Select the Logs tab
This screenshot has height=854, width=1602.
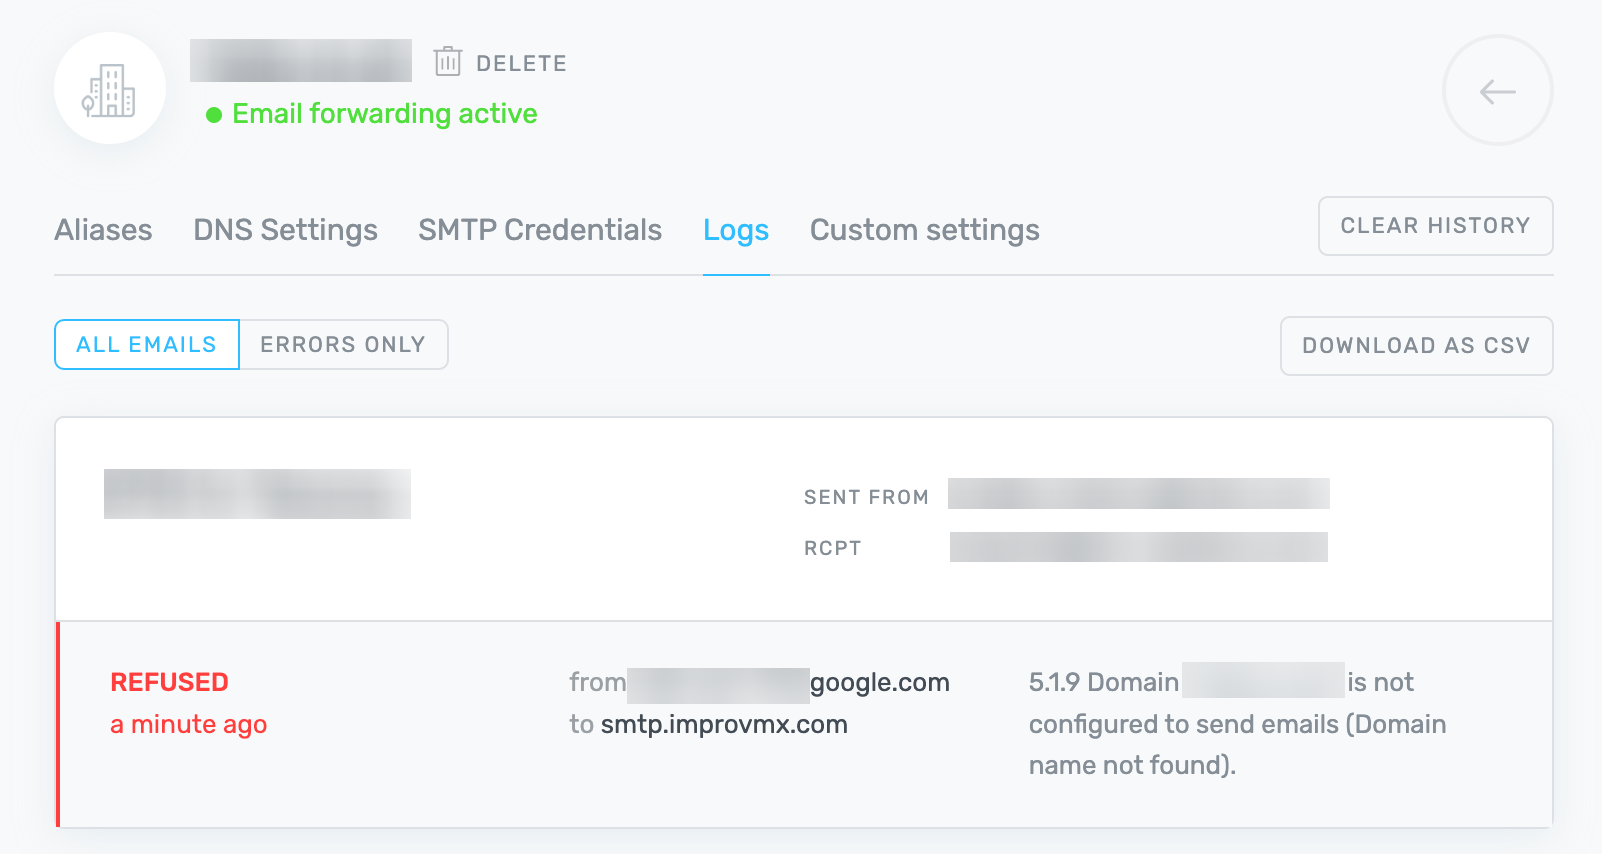[x=736, y=230]
